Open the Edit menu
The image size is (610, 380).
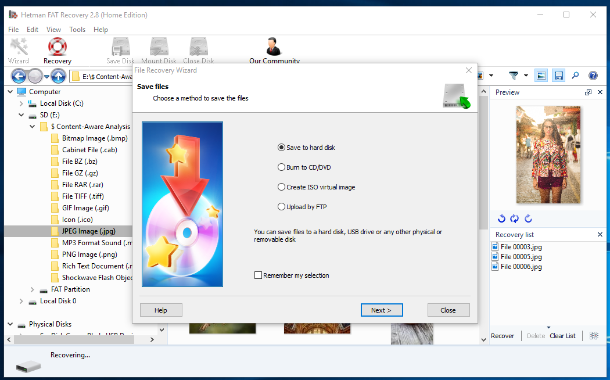pos(32,30)
